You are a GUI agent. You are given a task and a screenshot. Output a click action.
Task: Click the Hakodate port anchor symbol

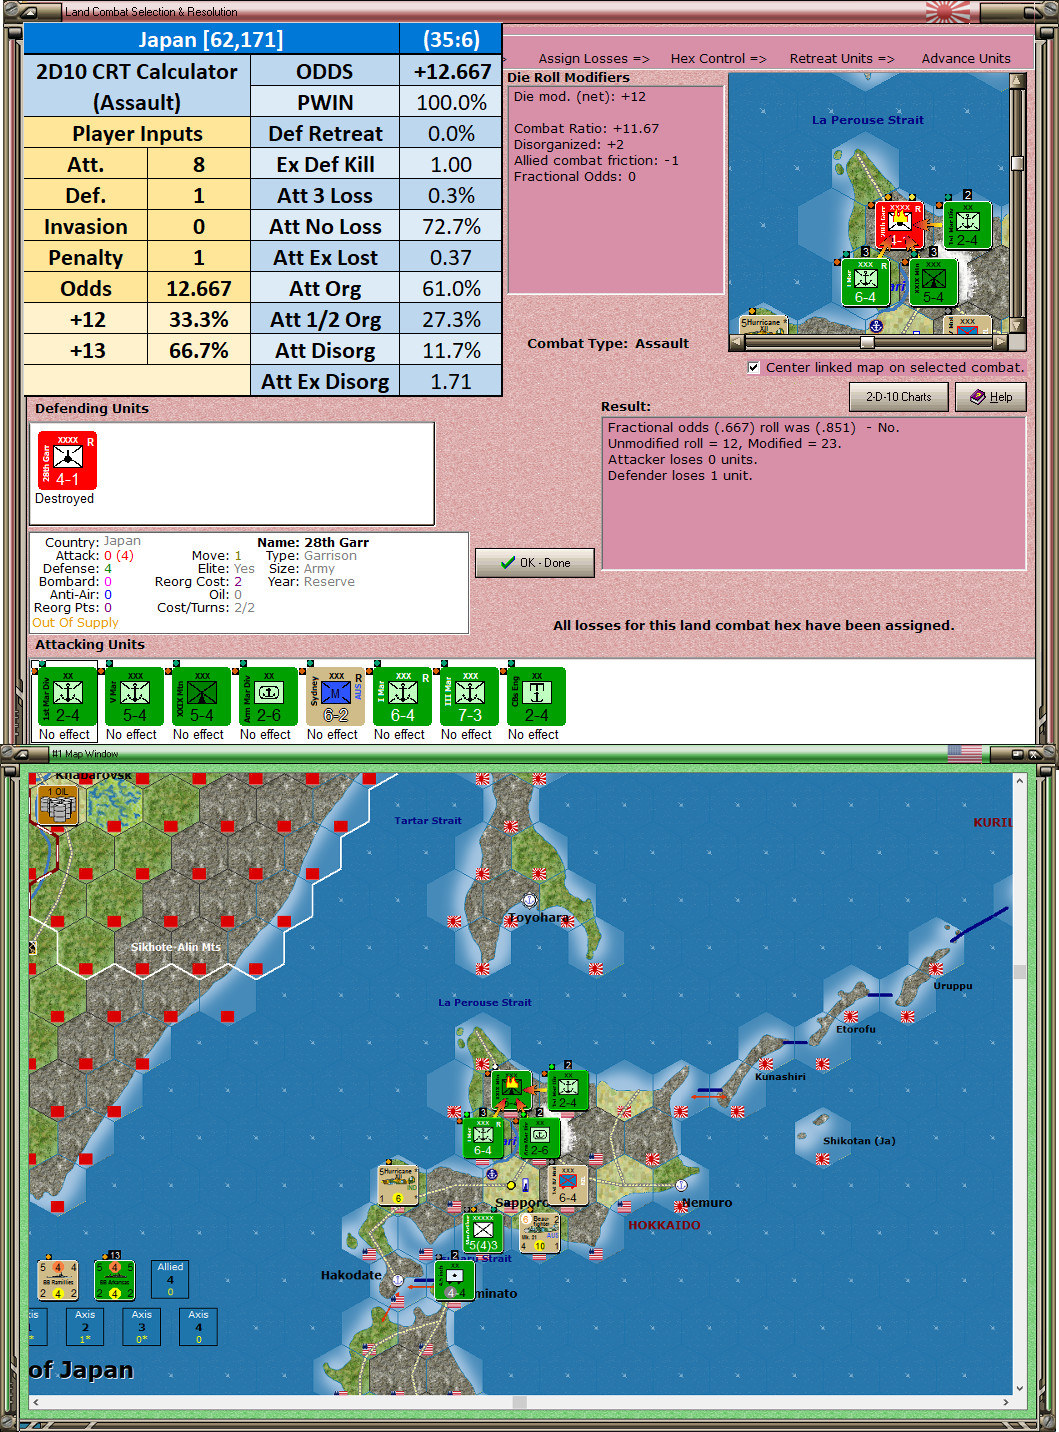tap(397, 1280)
